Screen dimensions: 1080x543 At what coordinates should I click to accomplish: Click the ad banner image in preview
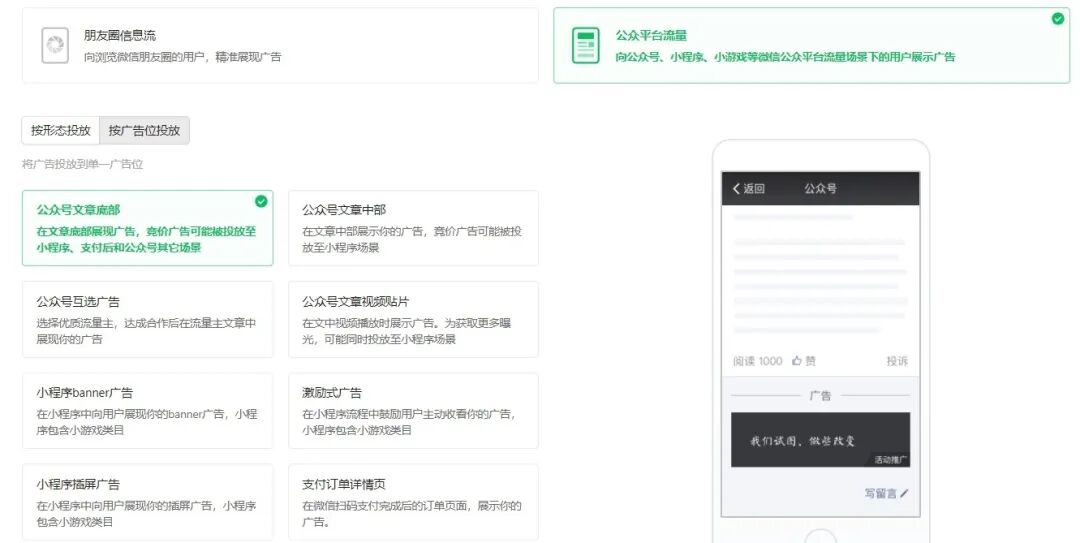(x=820, y=440)
